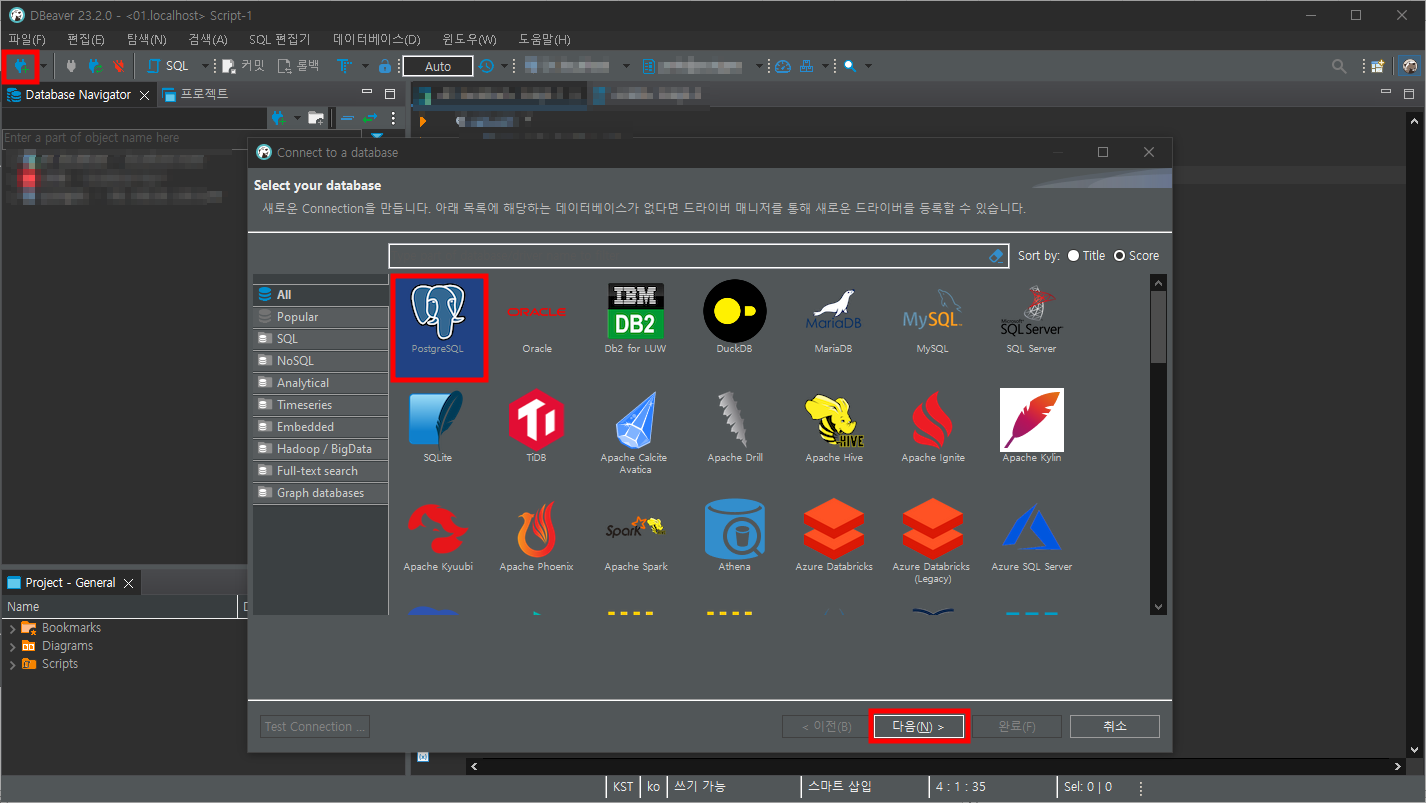This screenshot has height=803, width=1426.
Task: Open the 데이터베이스(D) menu
Action: click(x=377, y=39)
